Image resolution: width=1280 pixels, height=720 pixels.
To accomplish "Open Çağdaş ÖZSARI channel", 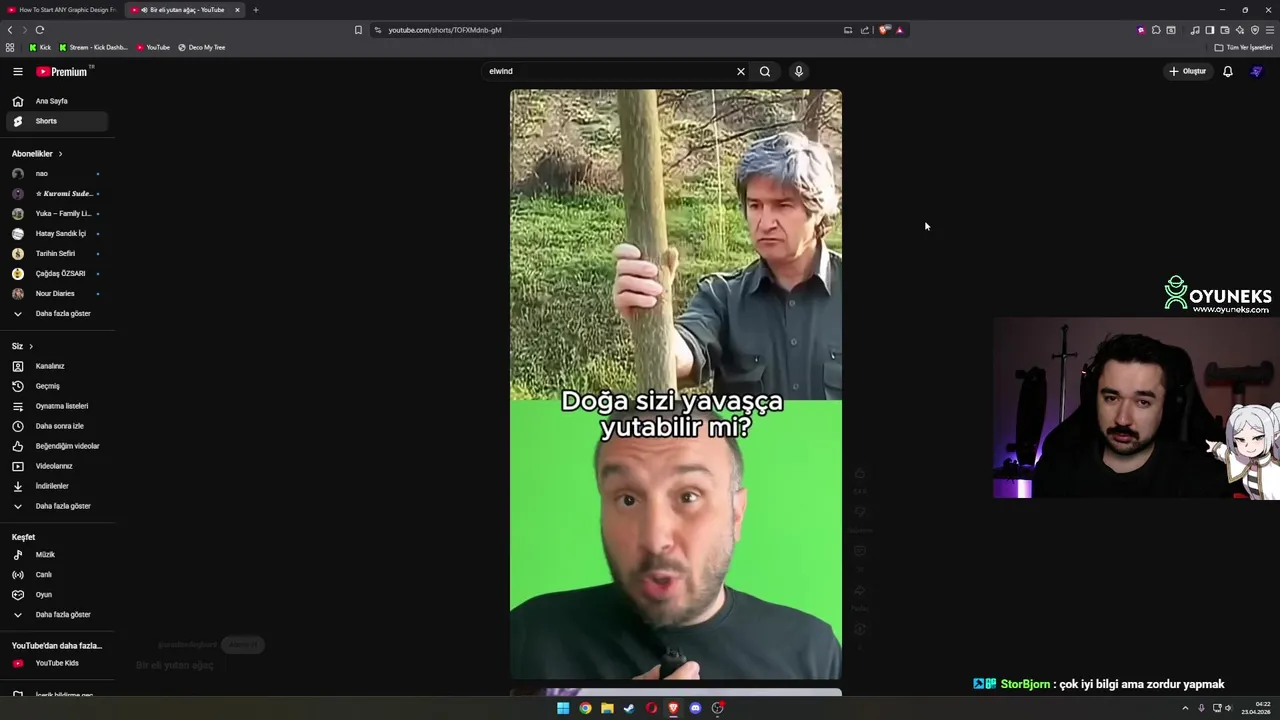I will coord(57,273).
